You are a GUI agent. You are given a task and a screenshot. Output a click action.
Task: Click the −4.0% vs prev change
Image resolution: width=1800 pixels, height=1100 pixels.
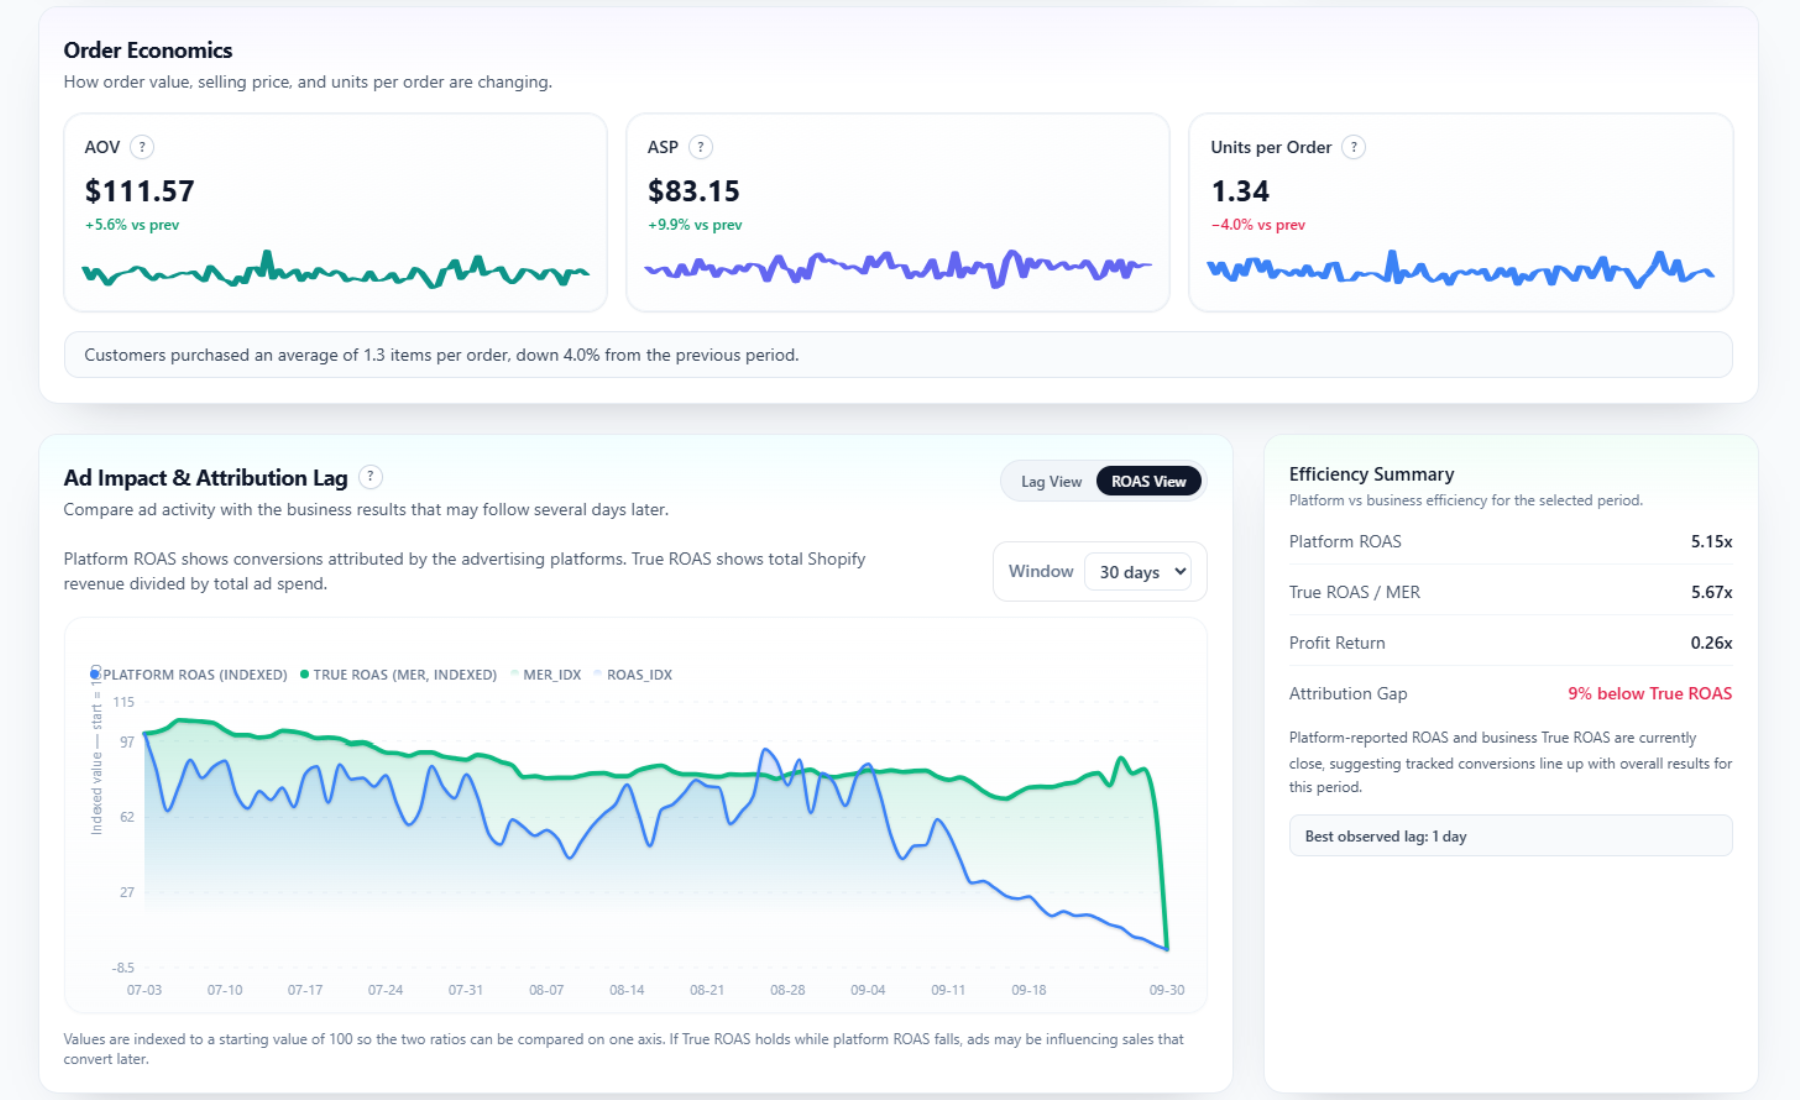(1258, 225)
